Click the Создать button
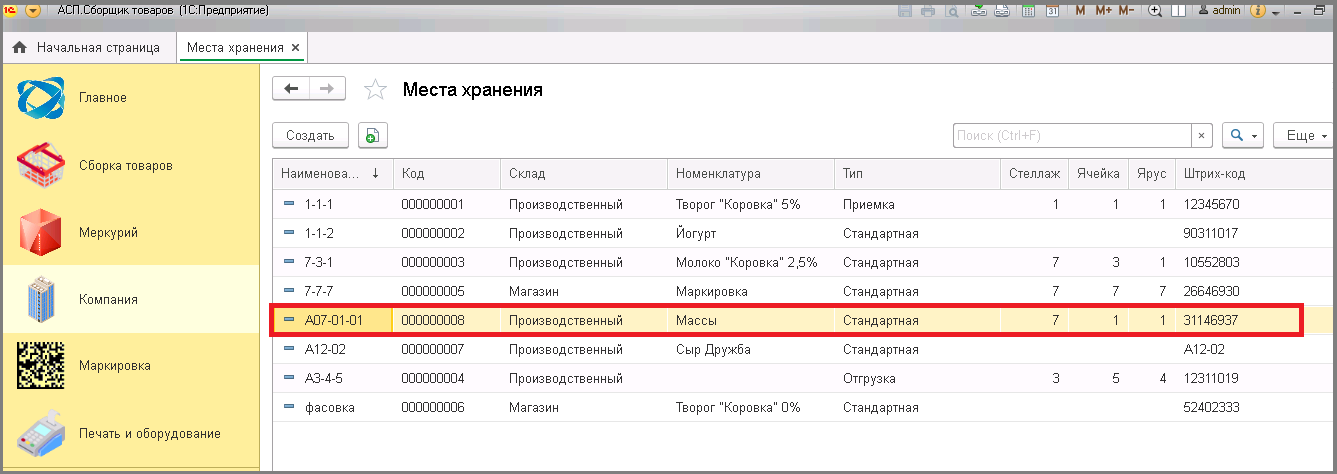 pos(310,135)
